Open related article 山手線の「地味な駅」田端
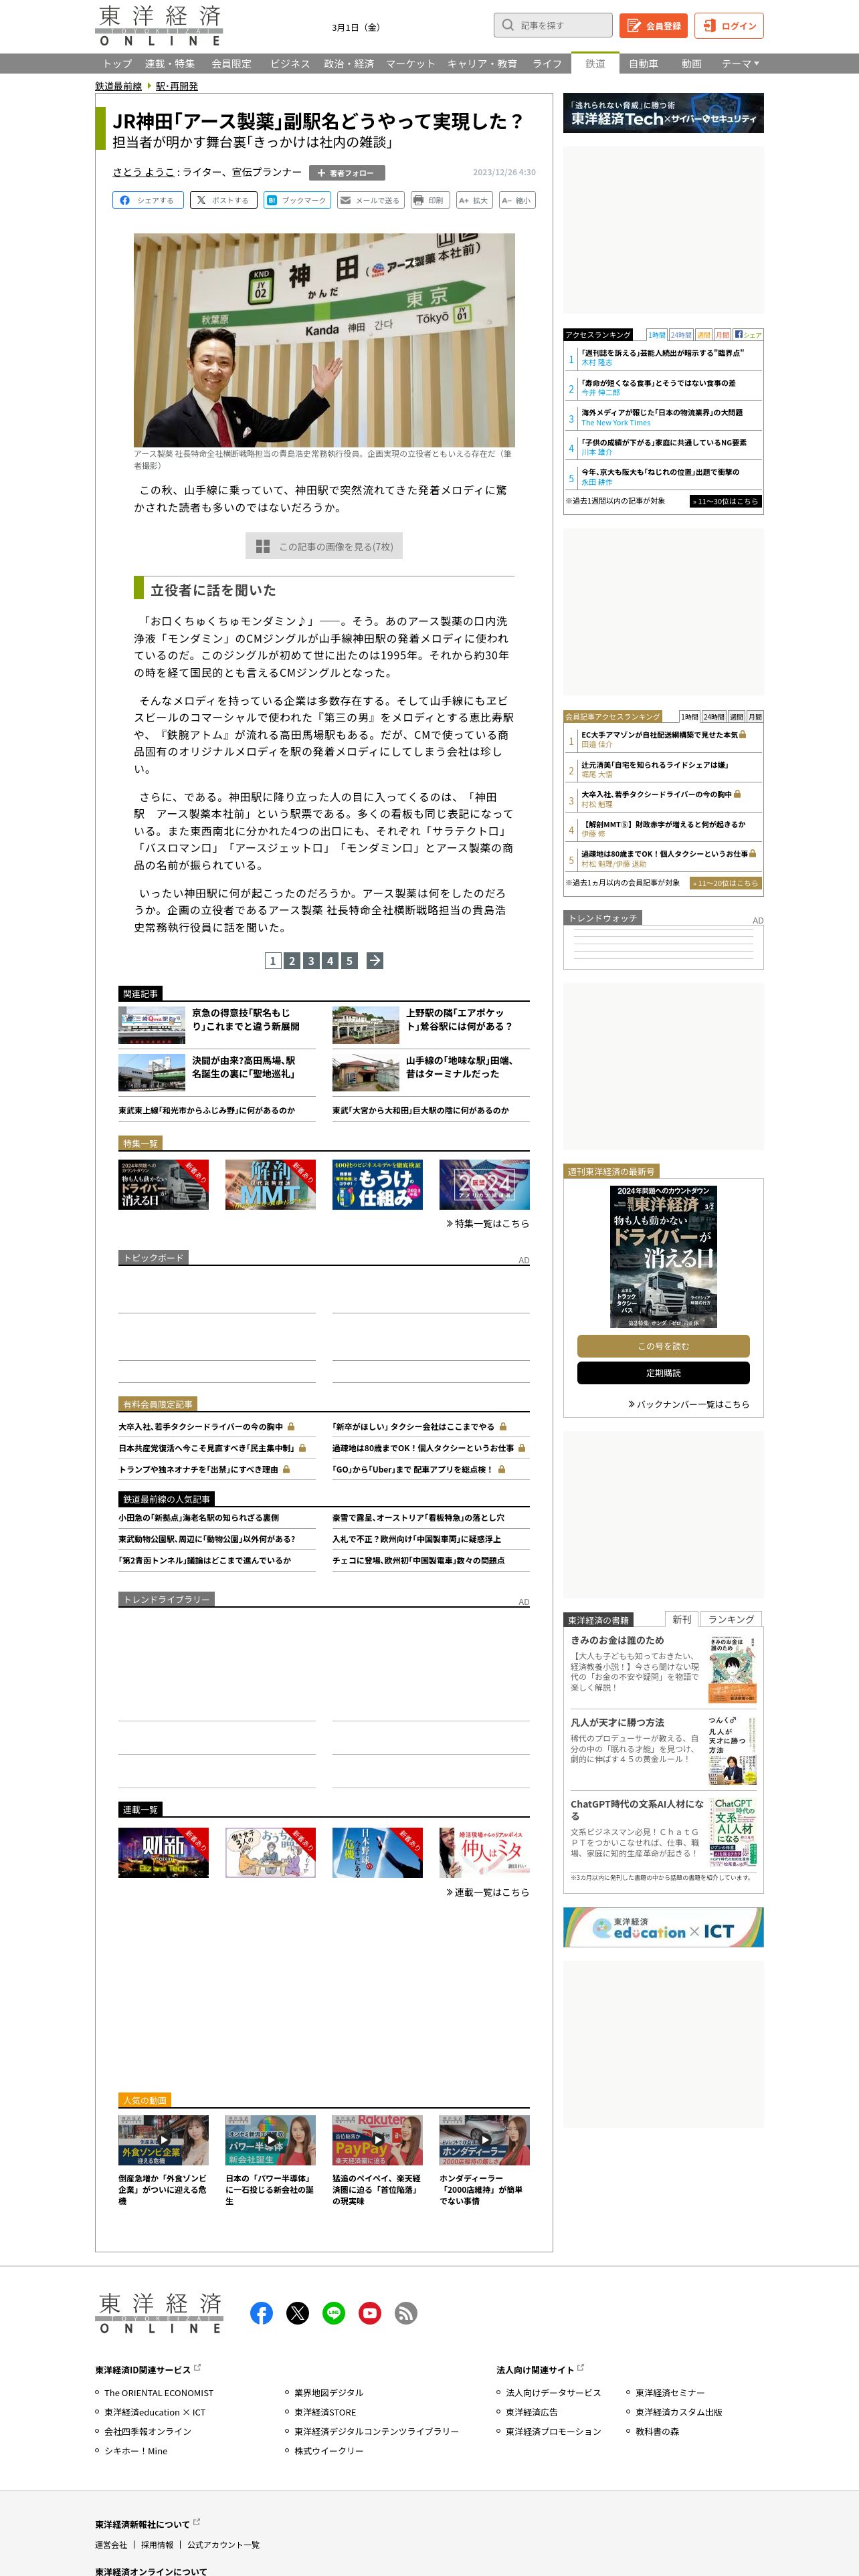859x2576 pixels. [459, 1067]
